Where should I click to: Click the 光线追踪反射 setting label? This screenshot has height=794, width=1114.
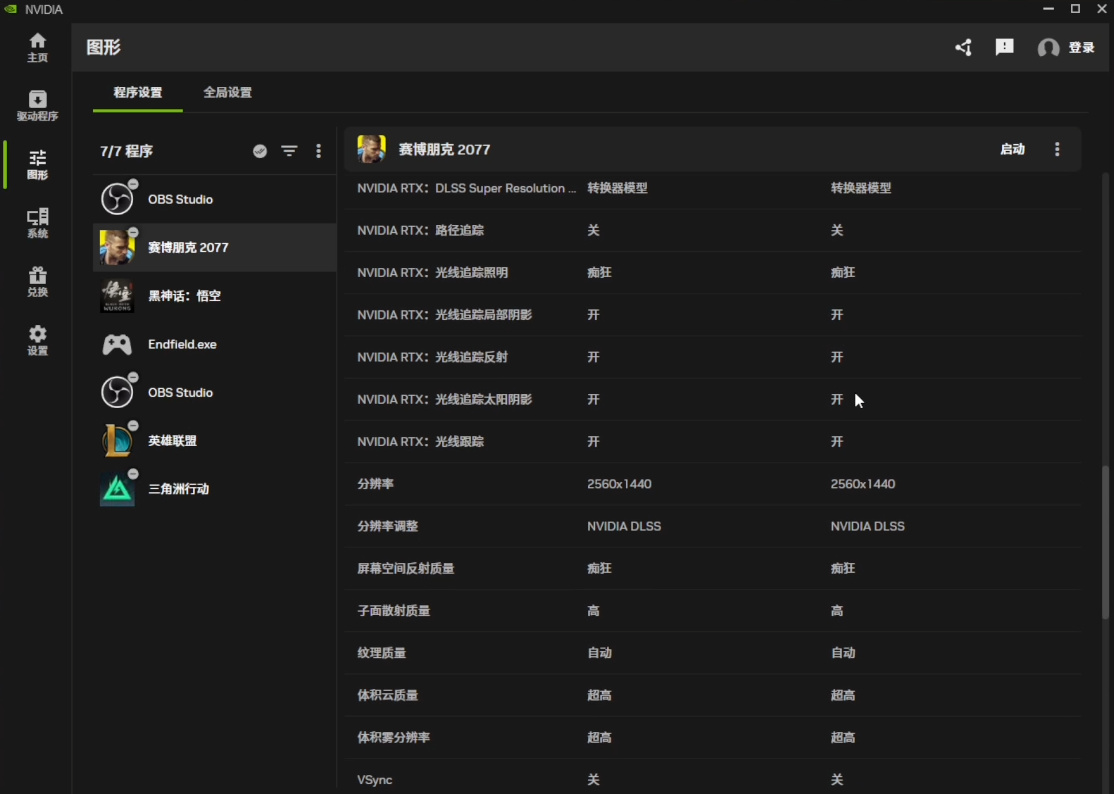click(433, 357)
